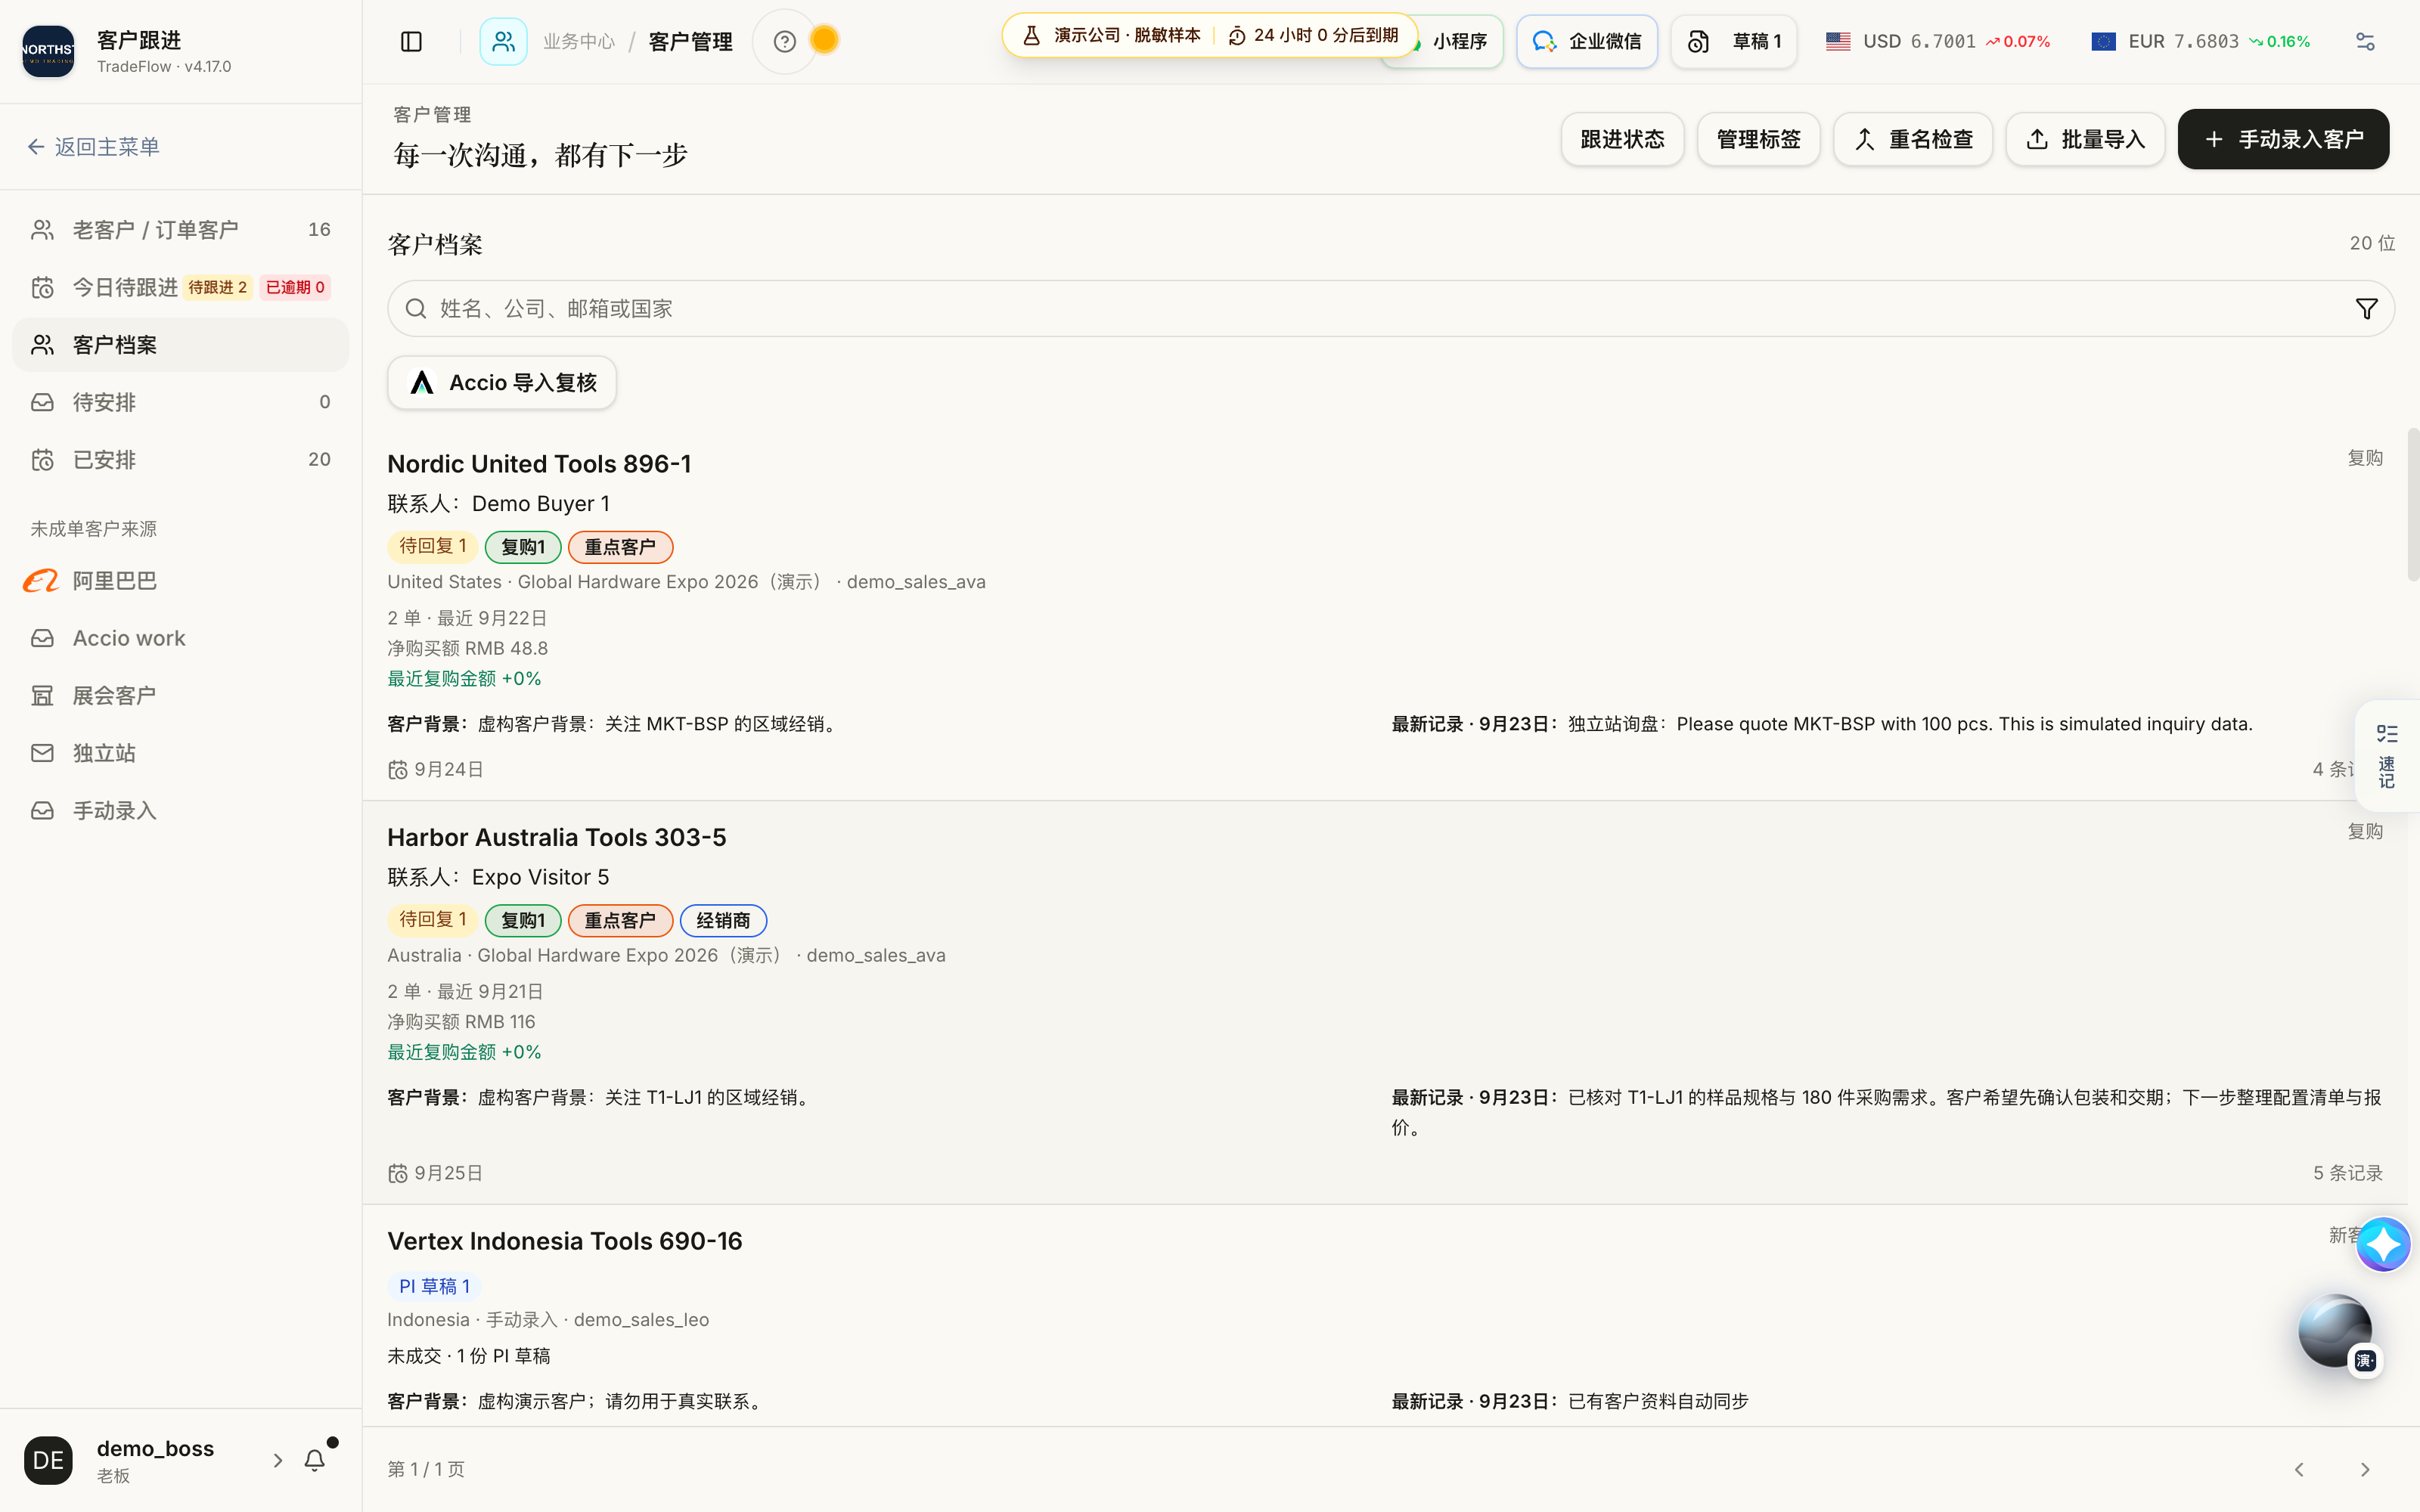
Task: Open notifications bell icon
Action: (315, 1461)
